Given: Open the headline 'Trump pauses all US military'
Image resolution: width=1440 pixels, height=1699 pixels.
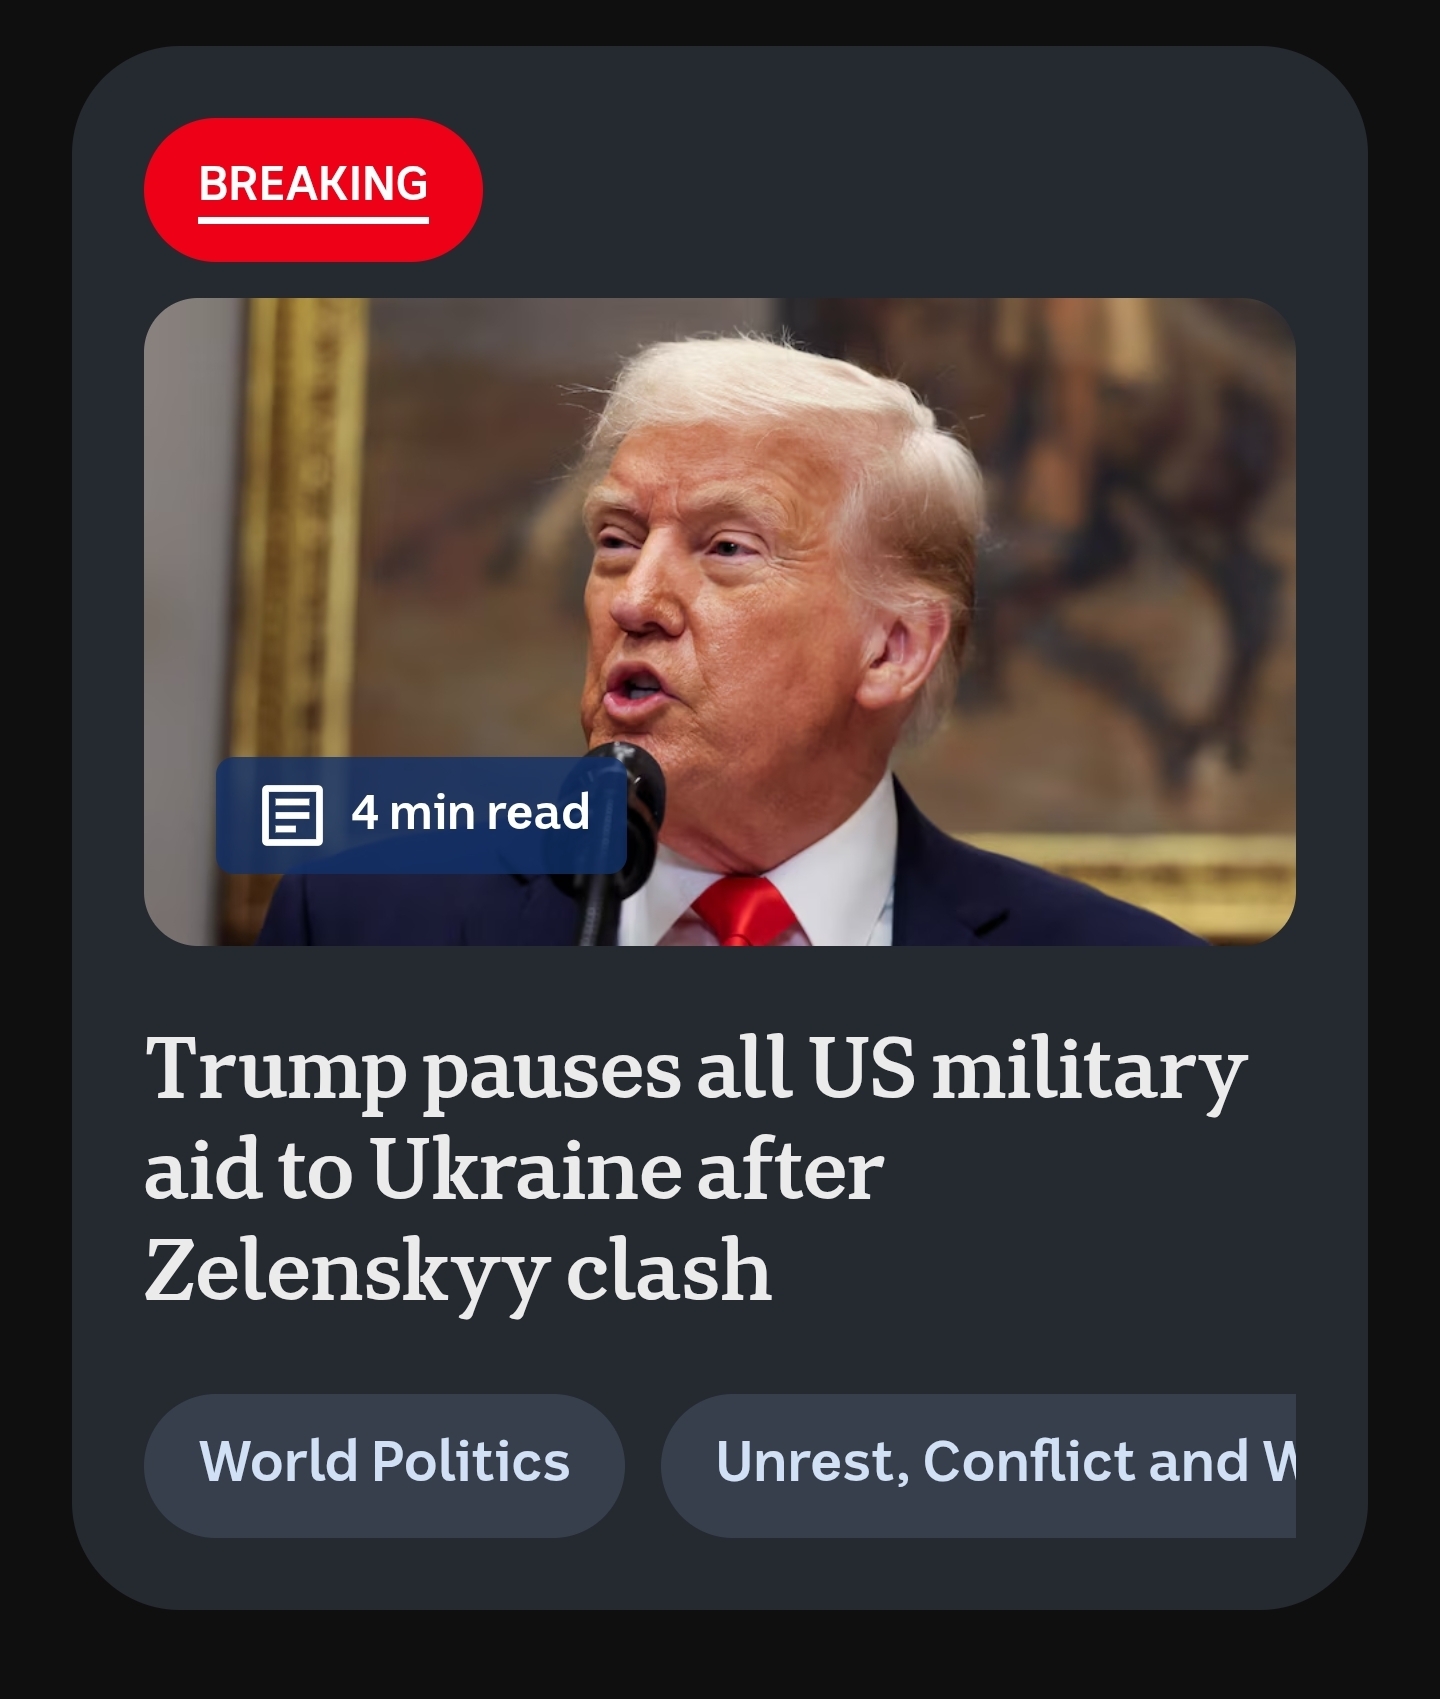Looking at the screenshot, I should [x=696, y=1070].
